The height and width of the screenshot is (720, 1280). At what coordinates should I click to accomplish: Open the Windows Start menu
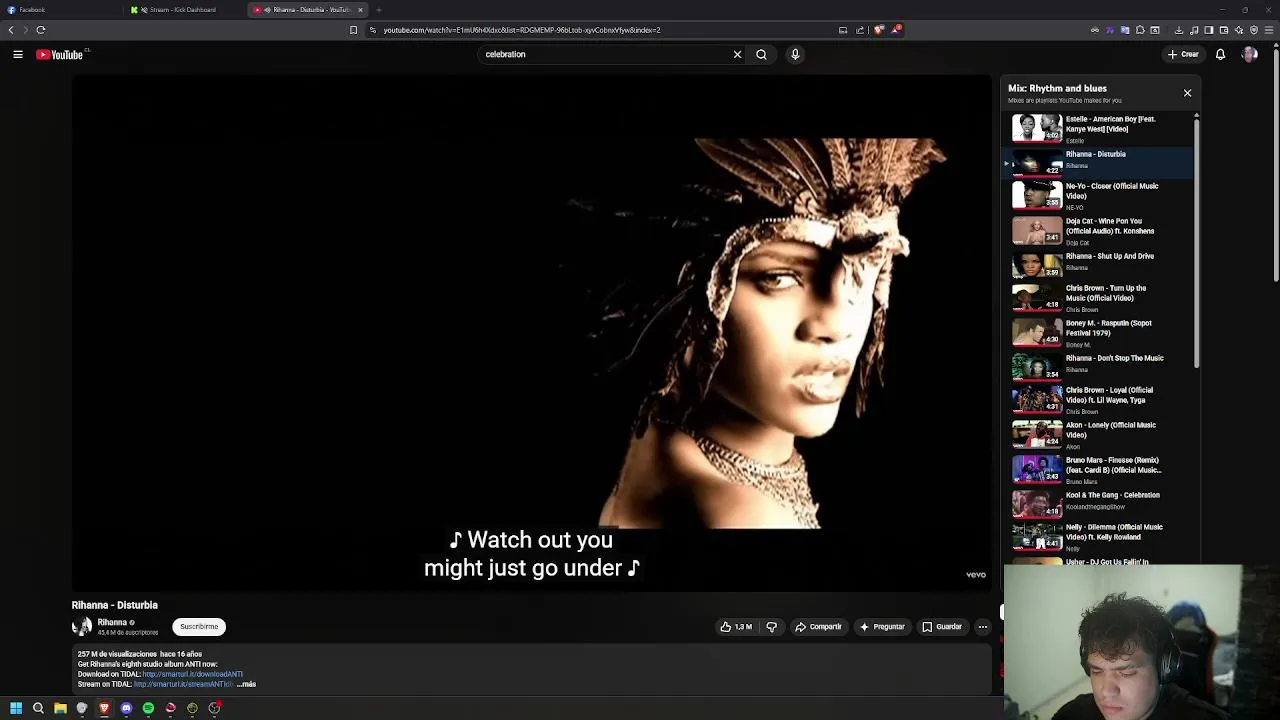16,708
